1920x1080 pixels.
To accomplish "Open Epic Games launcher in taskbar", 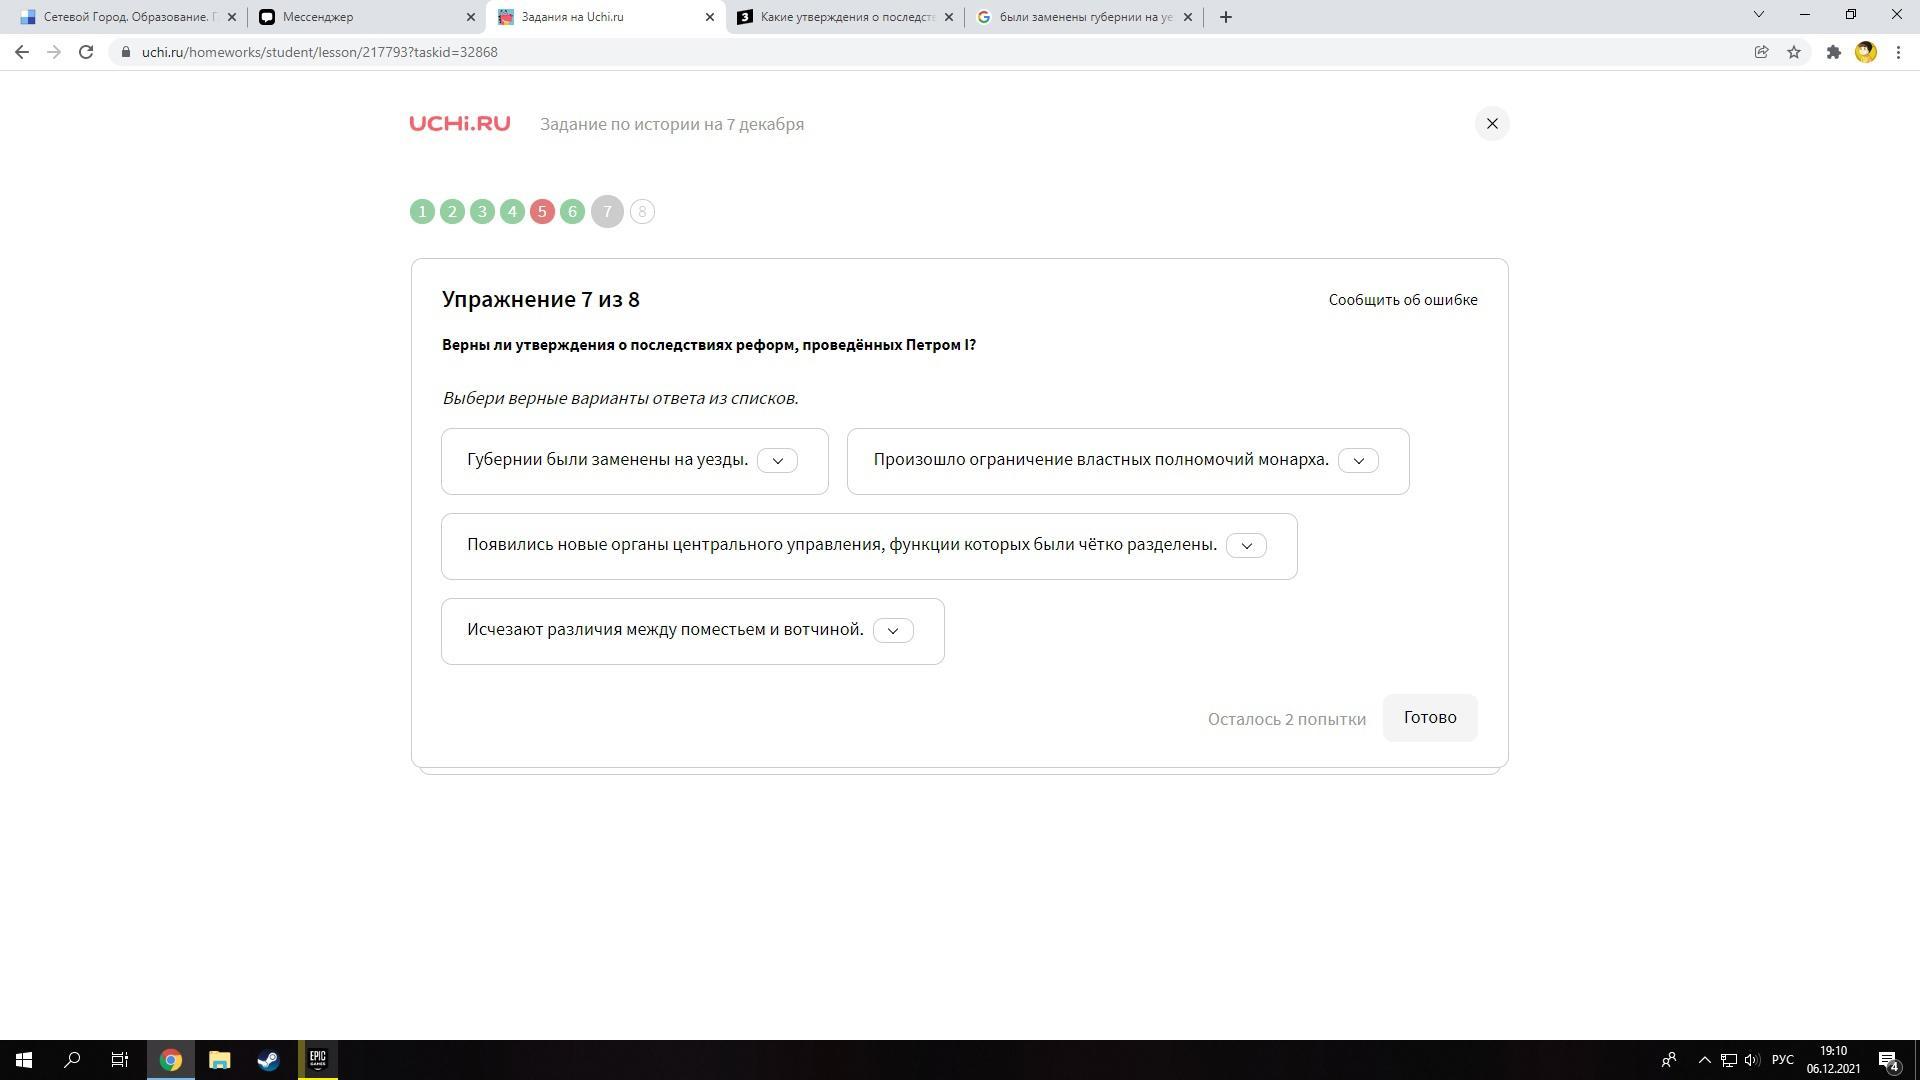I will click(x=317, y=1060).
